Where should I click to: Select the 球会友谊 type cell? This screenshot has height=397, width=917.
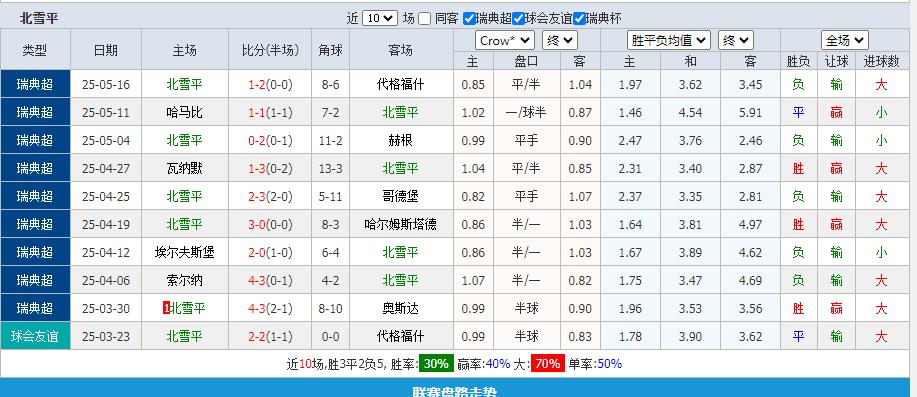point(35,336)
